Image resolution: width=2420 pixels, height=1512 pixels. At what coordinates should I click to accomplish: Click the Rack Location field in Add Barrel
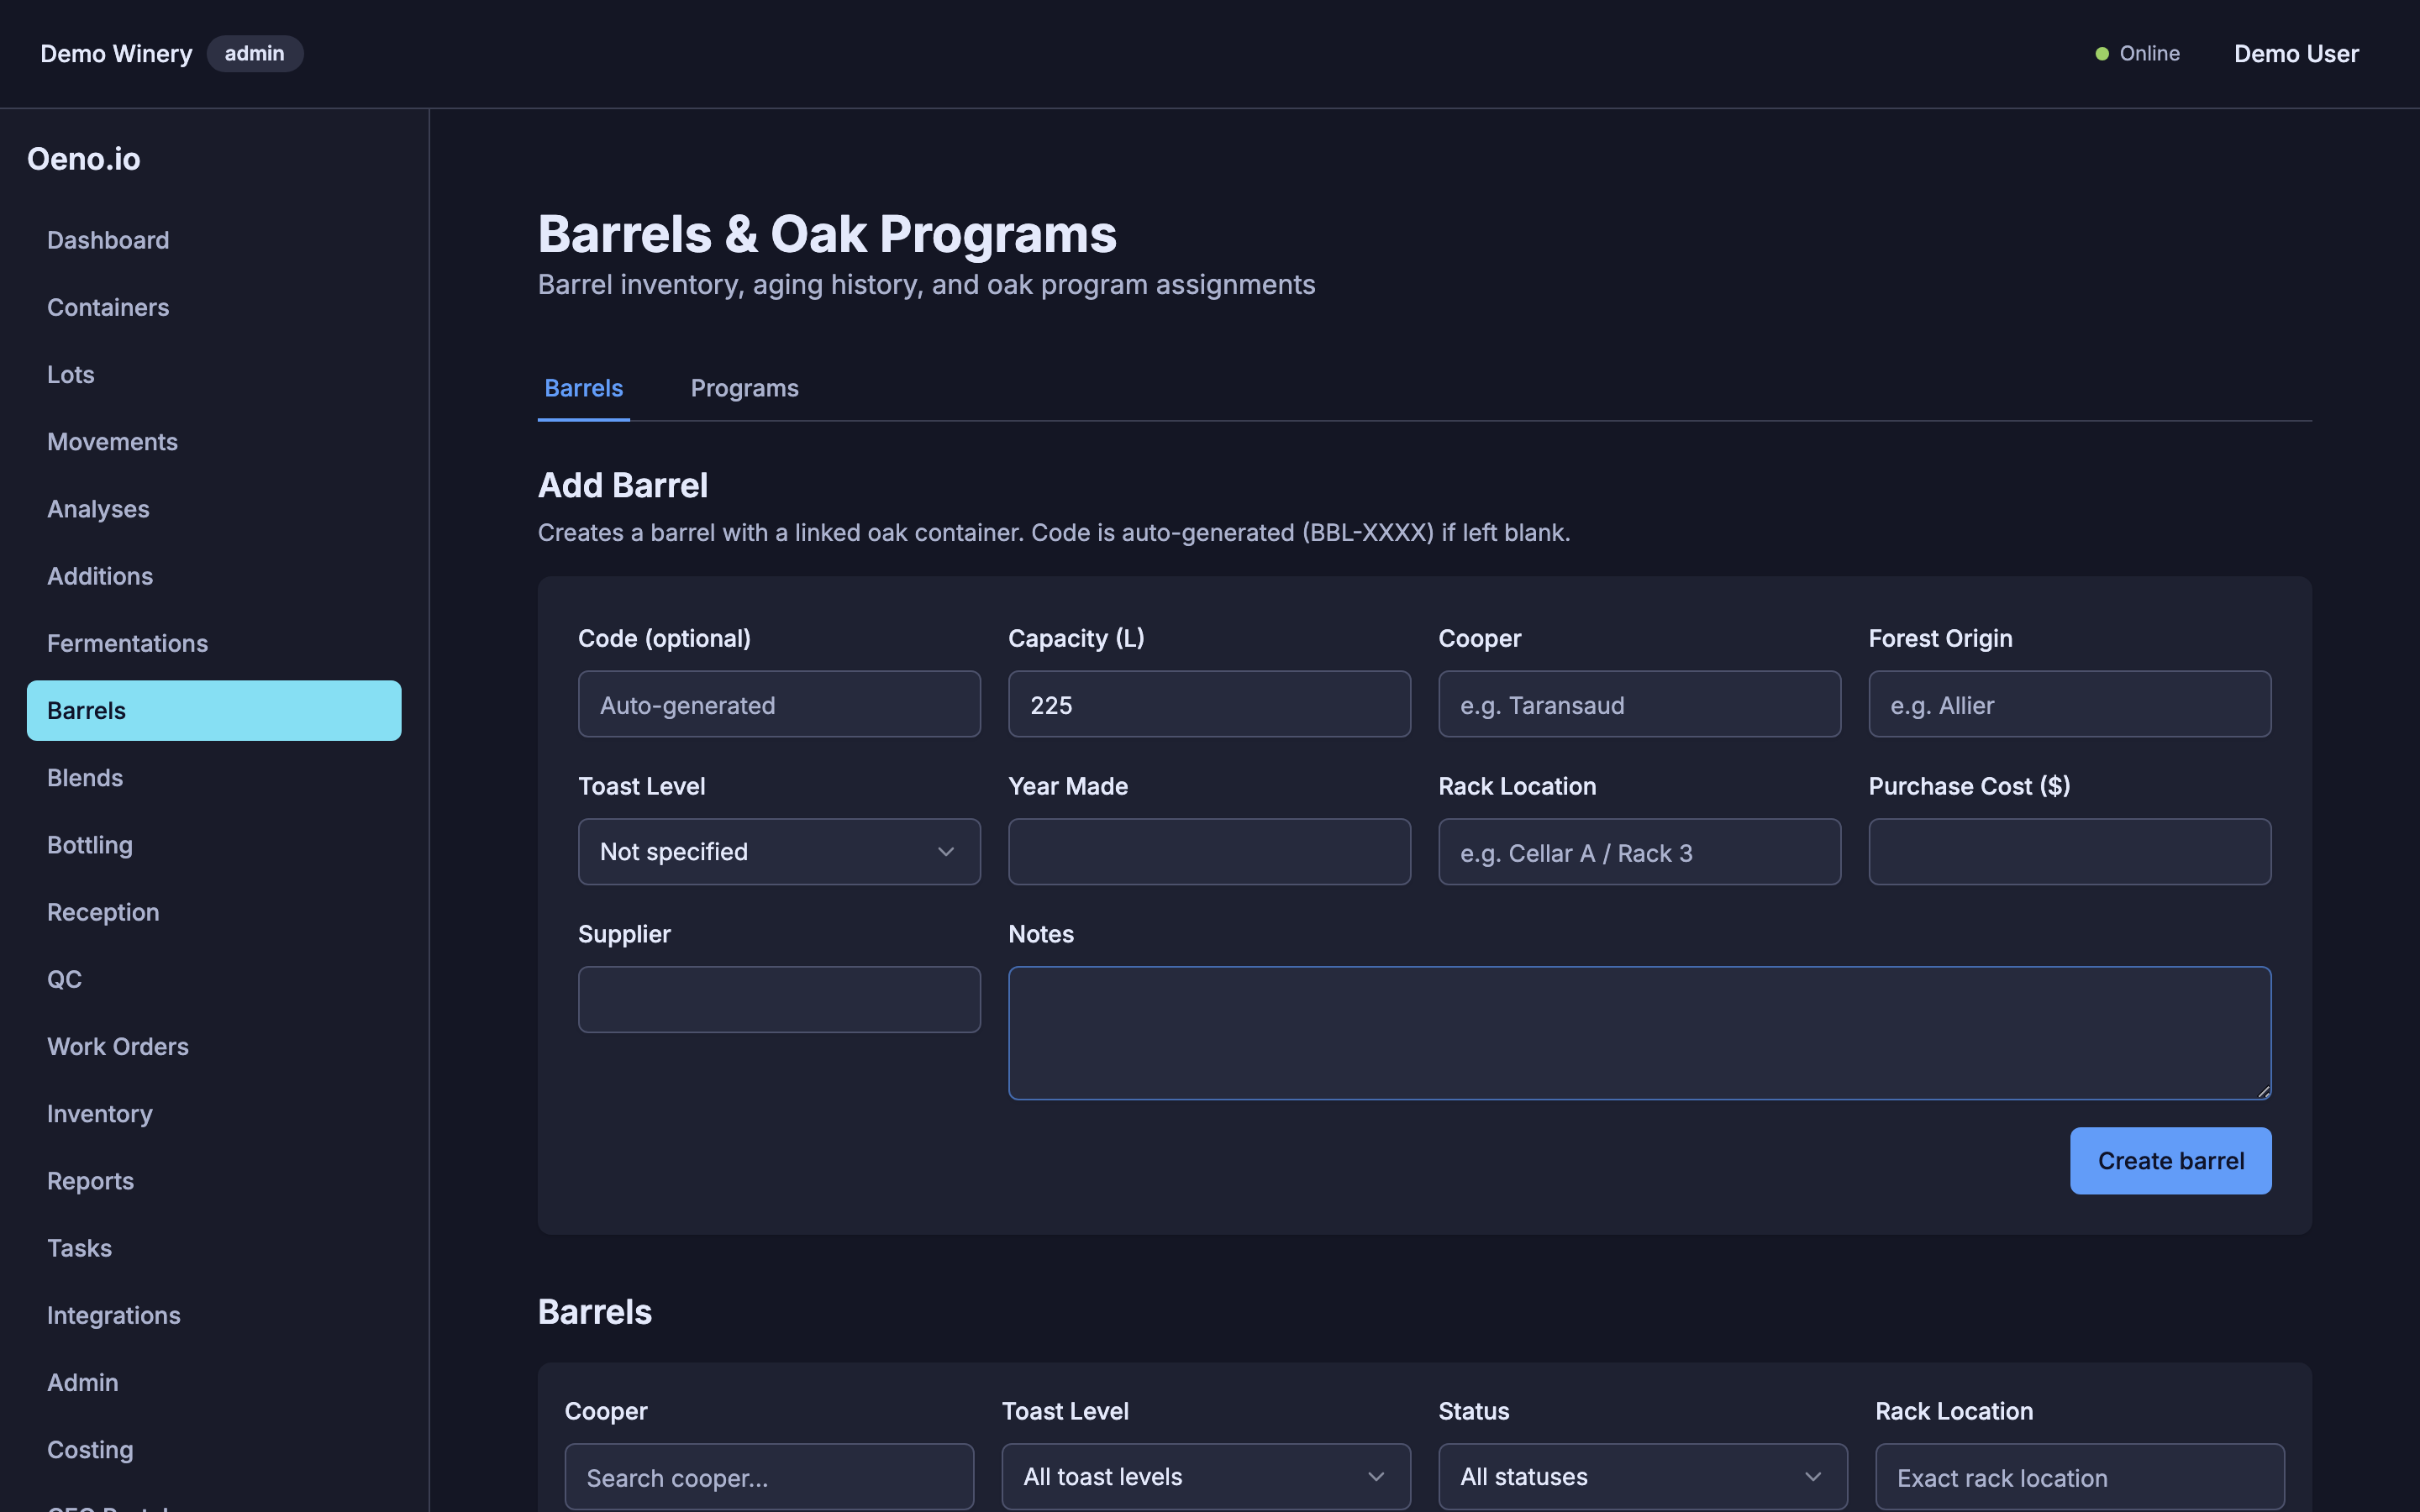click(1639, 851)
